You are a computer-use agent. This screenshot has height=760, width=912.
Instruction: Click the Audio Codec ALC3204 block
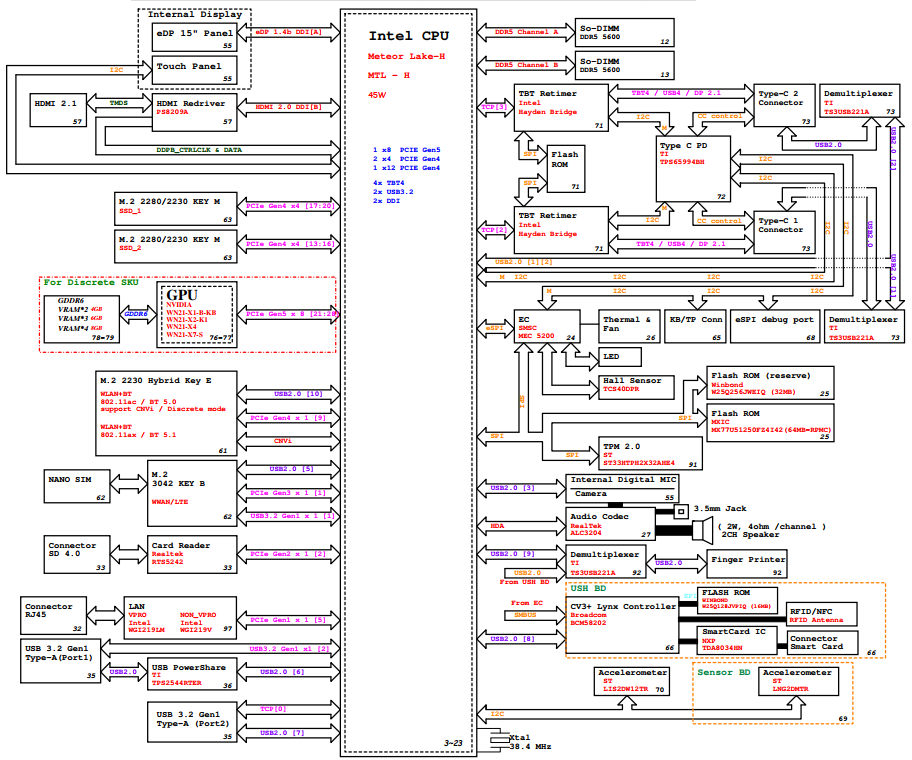611,524
